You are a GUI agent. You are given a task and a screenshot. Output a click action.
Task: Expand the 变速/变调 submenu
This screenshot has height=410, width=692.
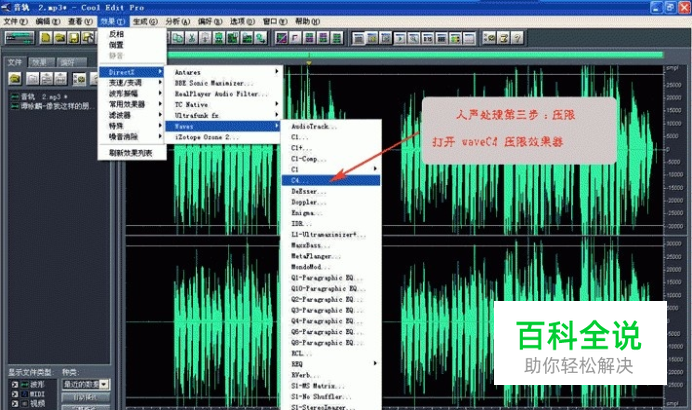coord(132,83)
